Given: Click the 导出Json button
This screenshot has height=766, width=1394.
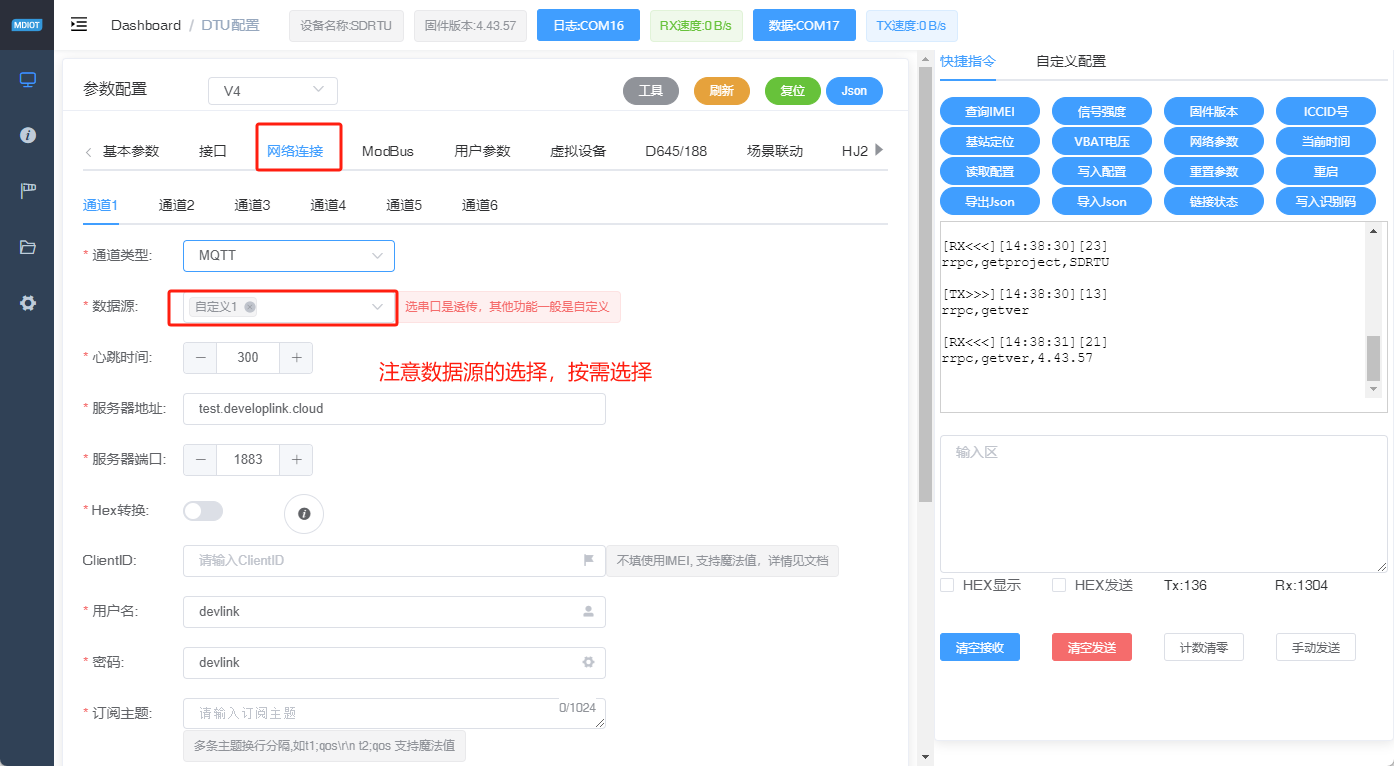Looking at the screenshot, I should pos(990,201).
